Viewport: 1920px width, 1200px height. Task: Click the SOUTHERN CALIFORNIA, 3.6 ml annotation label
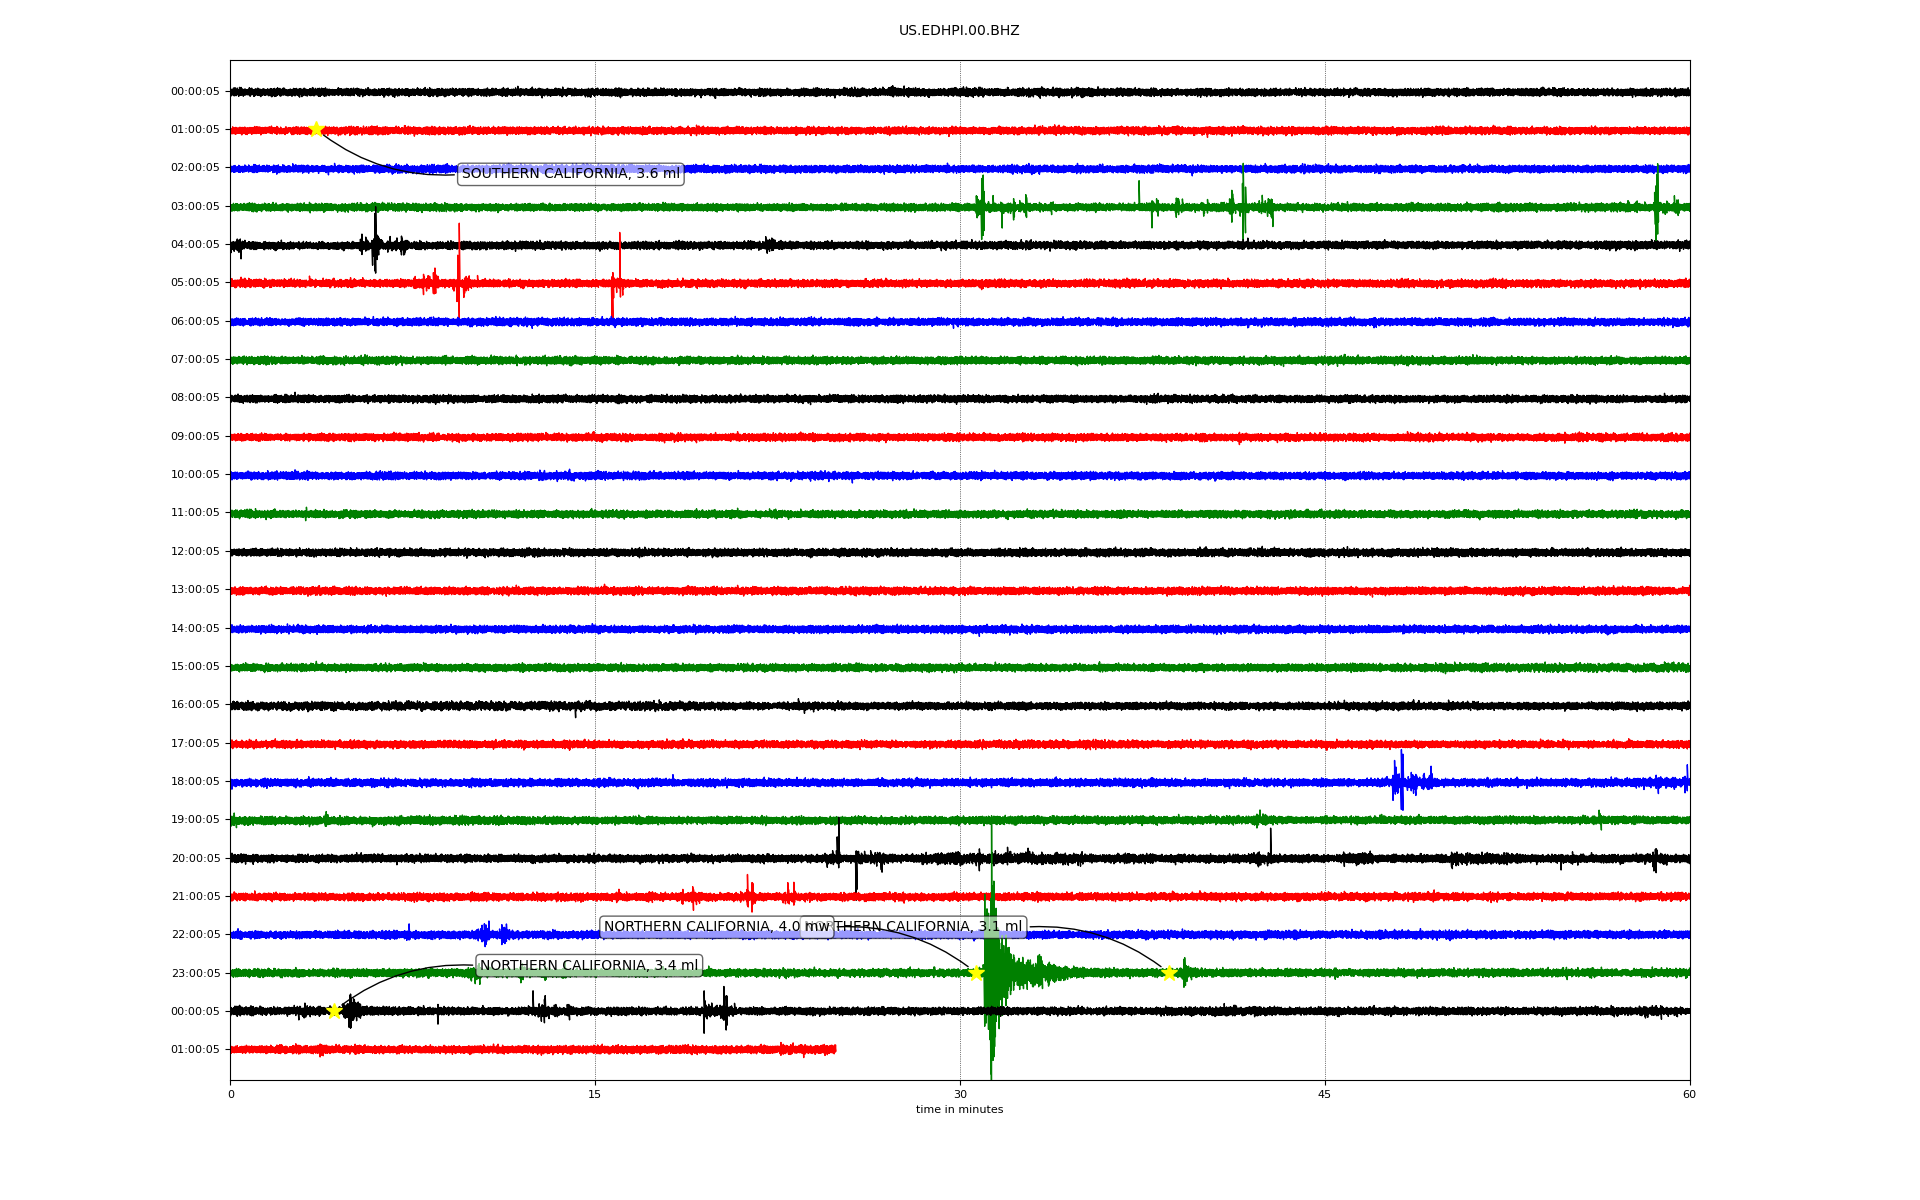(x=570, y=174)
